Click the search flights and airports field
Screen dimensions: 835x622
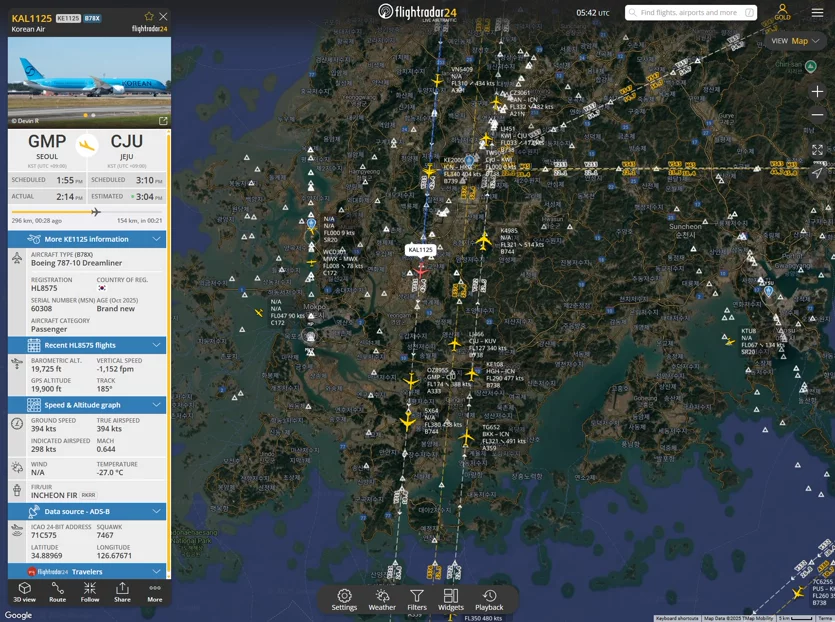(x=691, y=12)
